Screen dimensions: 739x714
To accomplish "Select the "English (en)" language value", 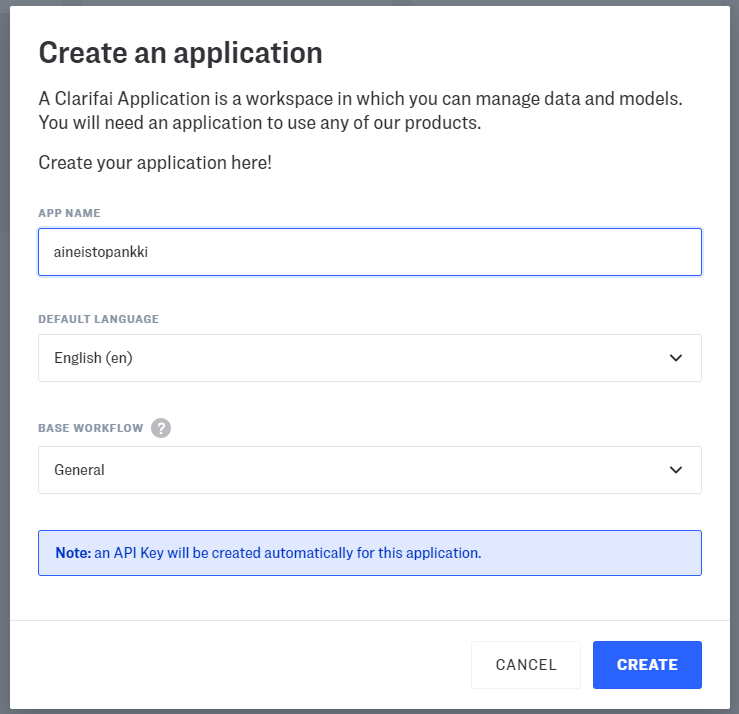I will [x=93, y=358].
